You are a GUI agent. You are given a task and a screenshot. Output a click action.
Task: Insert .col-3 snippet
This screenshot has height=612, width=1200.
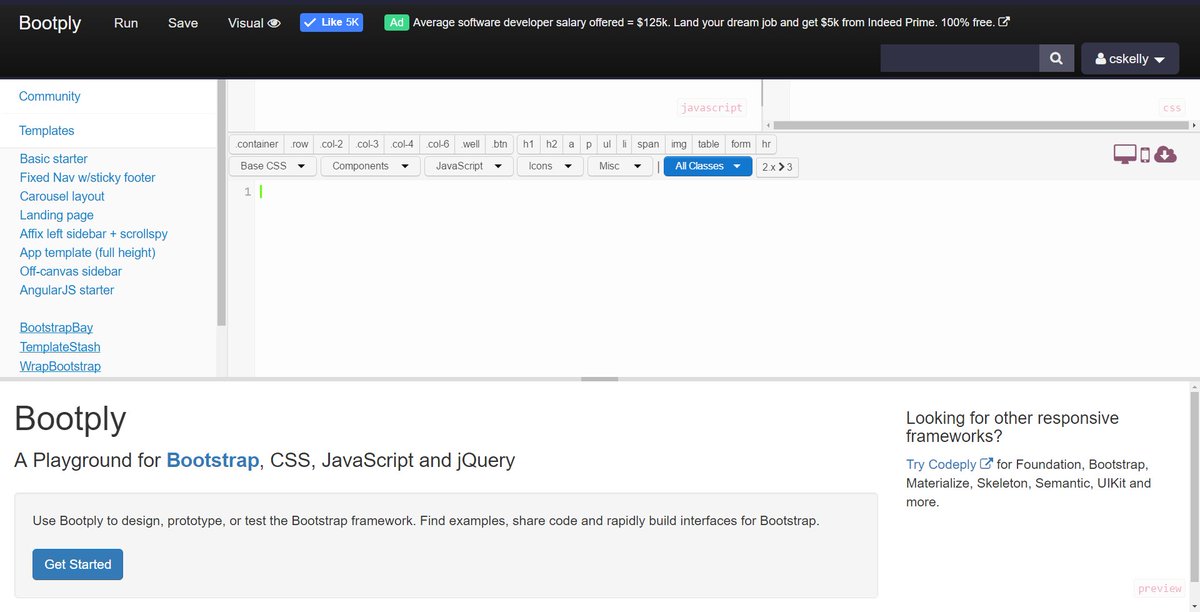pyautogui.click(x=367, y=144)
